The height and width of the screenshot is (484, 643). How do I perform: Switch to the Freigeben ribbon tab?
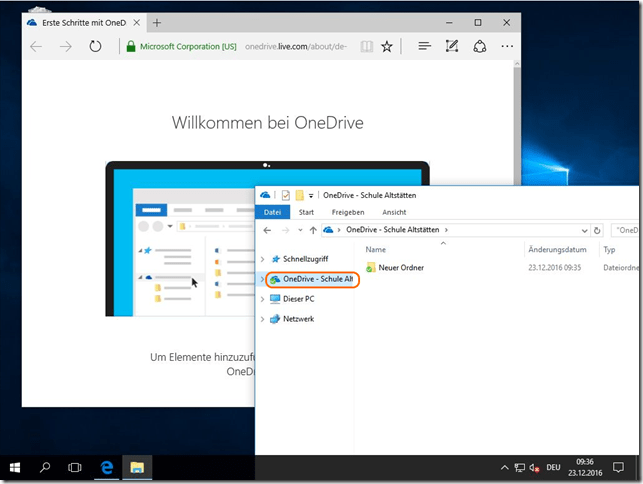(348, 212)
